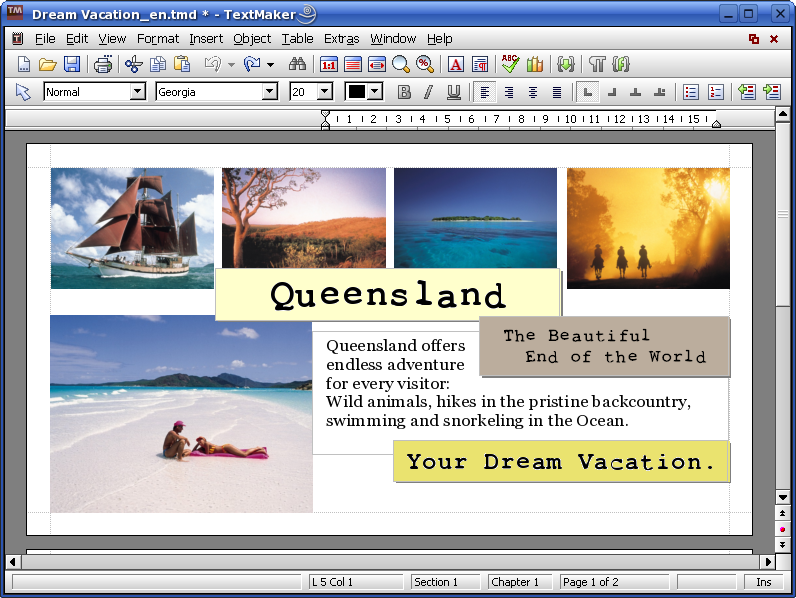Open the redo history dropdown arrow
Image resolution: width=796 pixels, height=598 pixels.
click(270, 64)
